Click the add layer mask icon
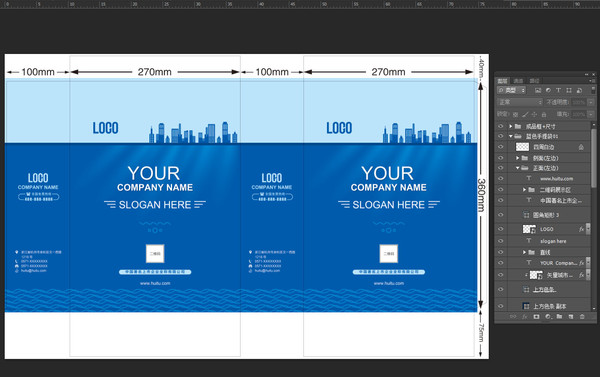Image resolution: width=600 pixels, height=377 pixels. coord(536,317)
